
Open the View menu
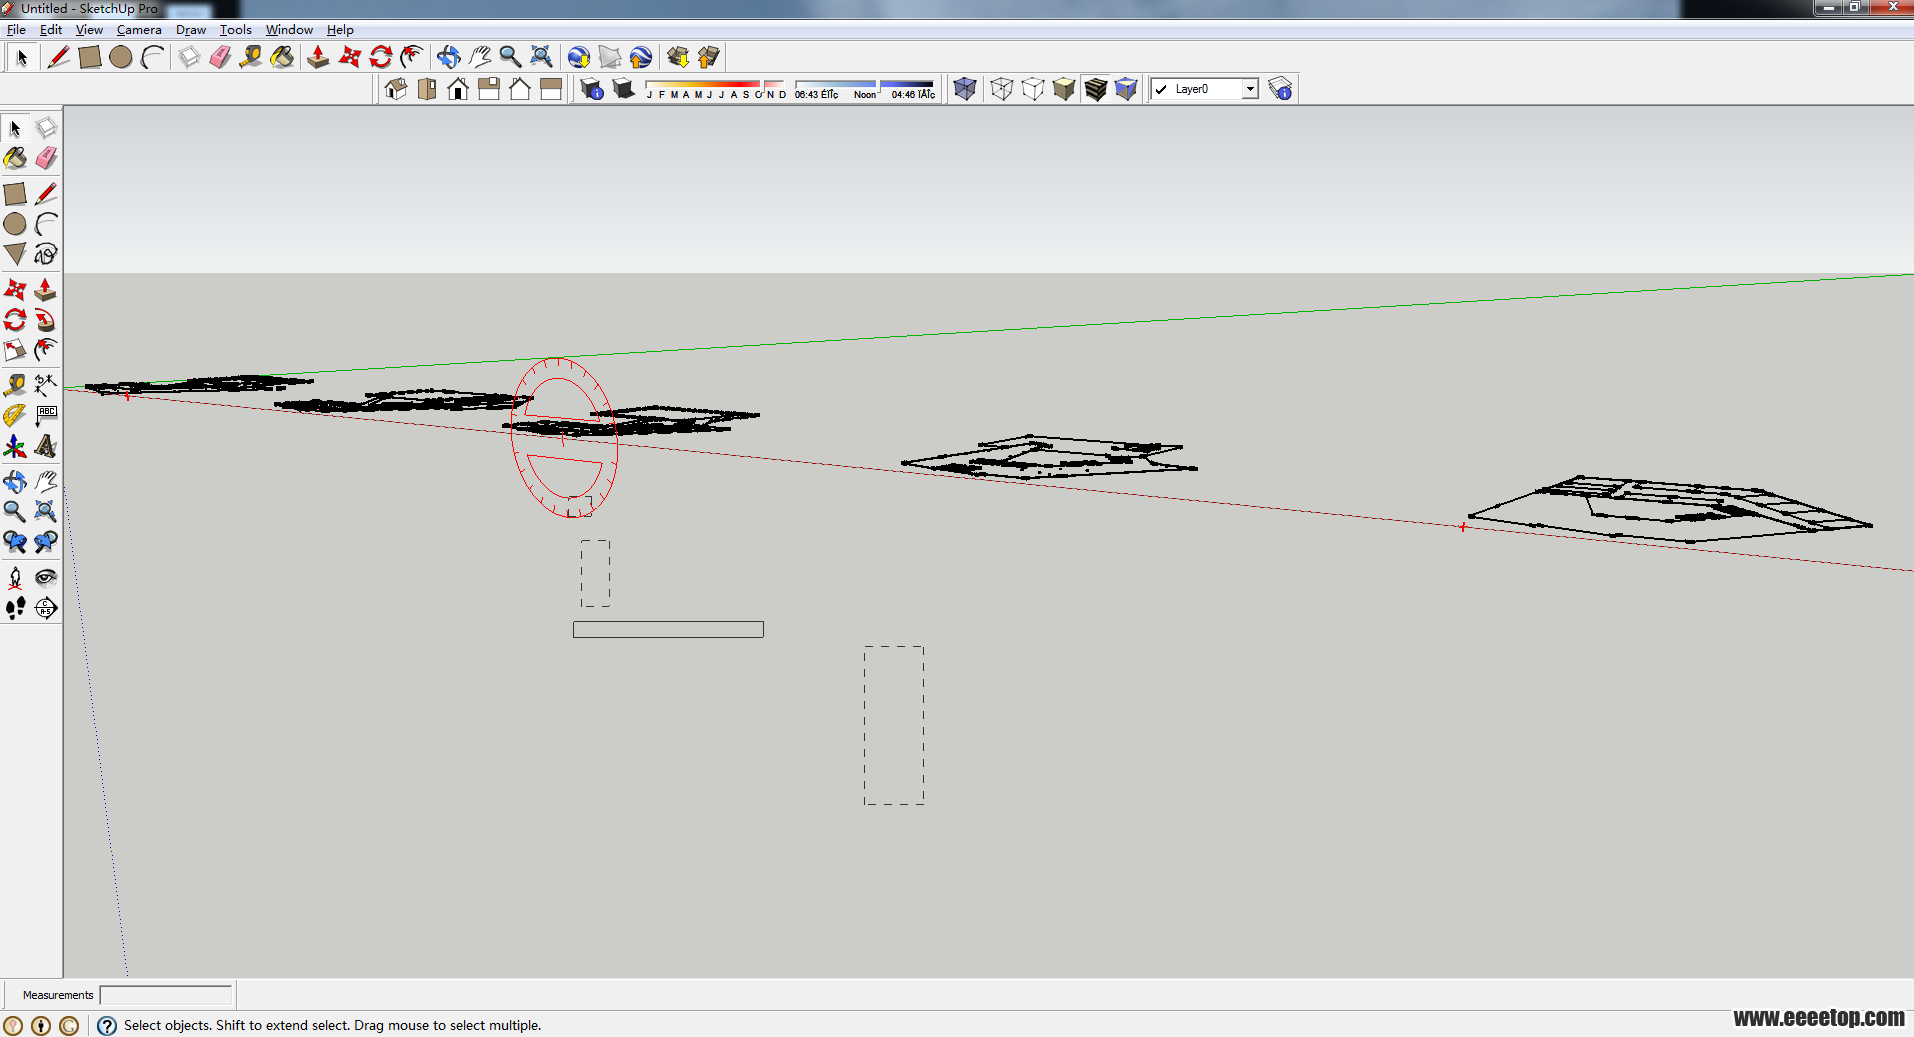pyautogui.click(x=89, y=29)
